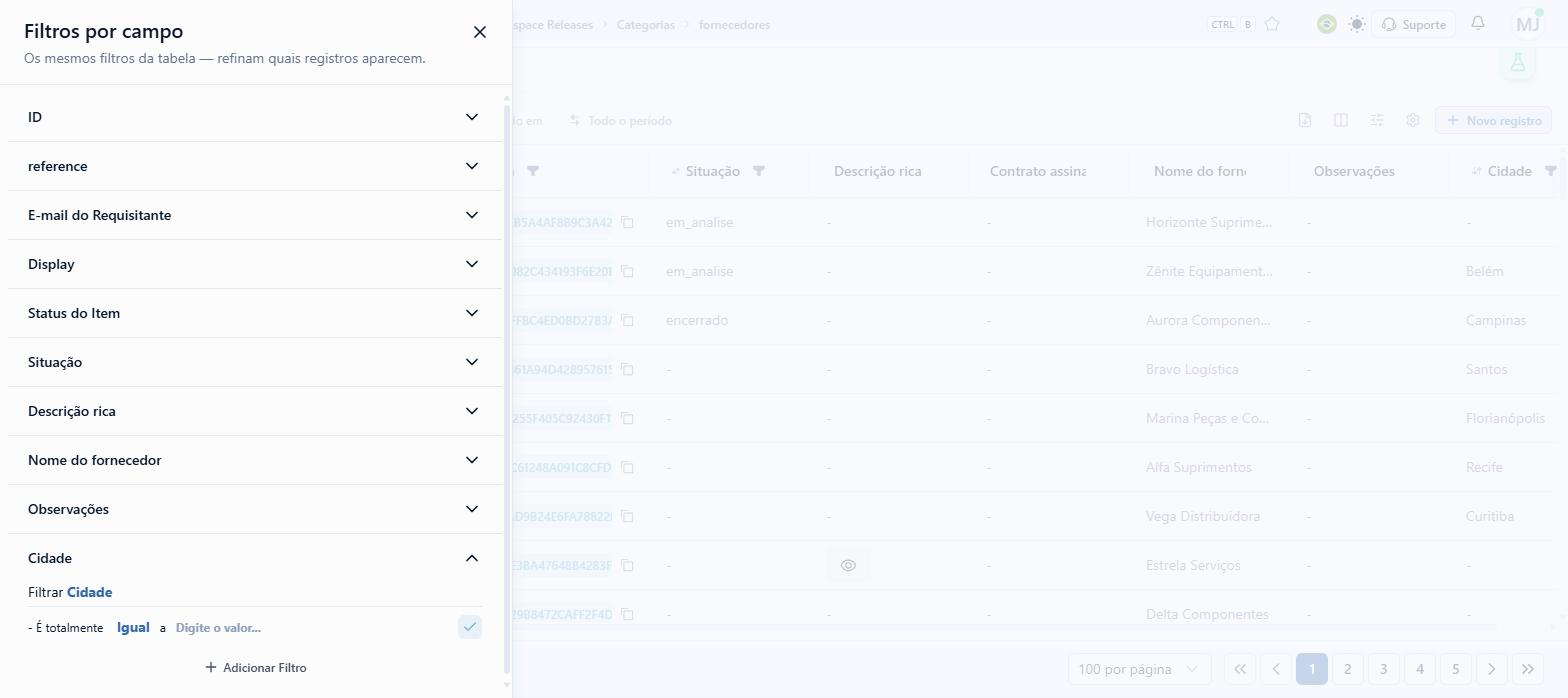Screen dimensions: 1568x698
Task: Go to page 2
Action: pos(1348,669)
